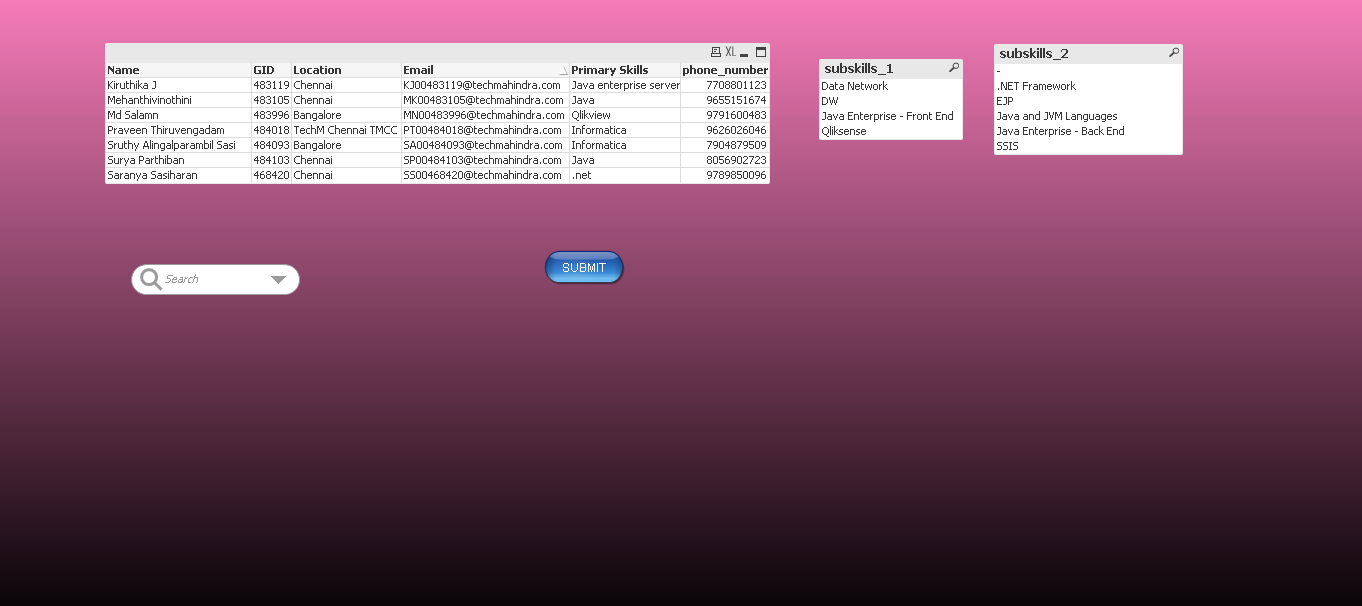Click email MK00483105@techmahindra.com
1362x606 pixels.
click(485, 100)
